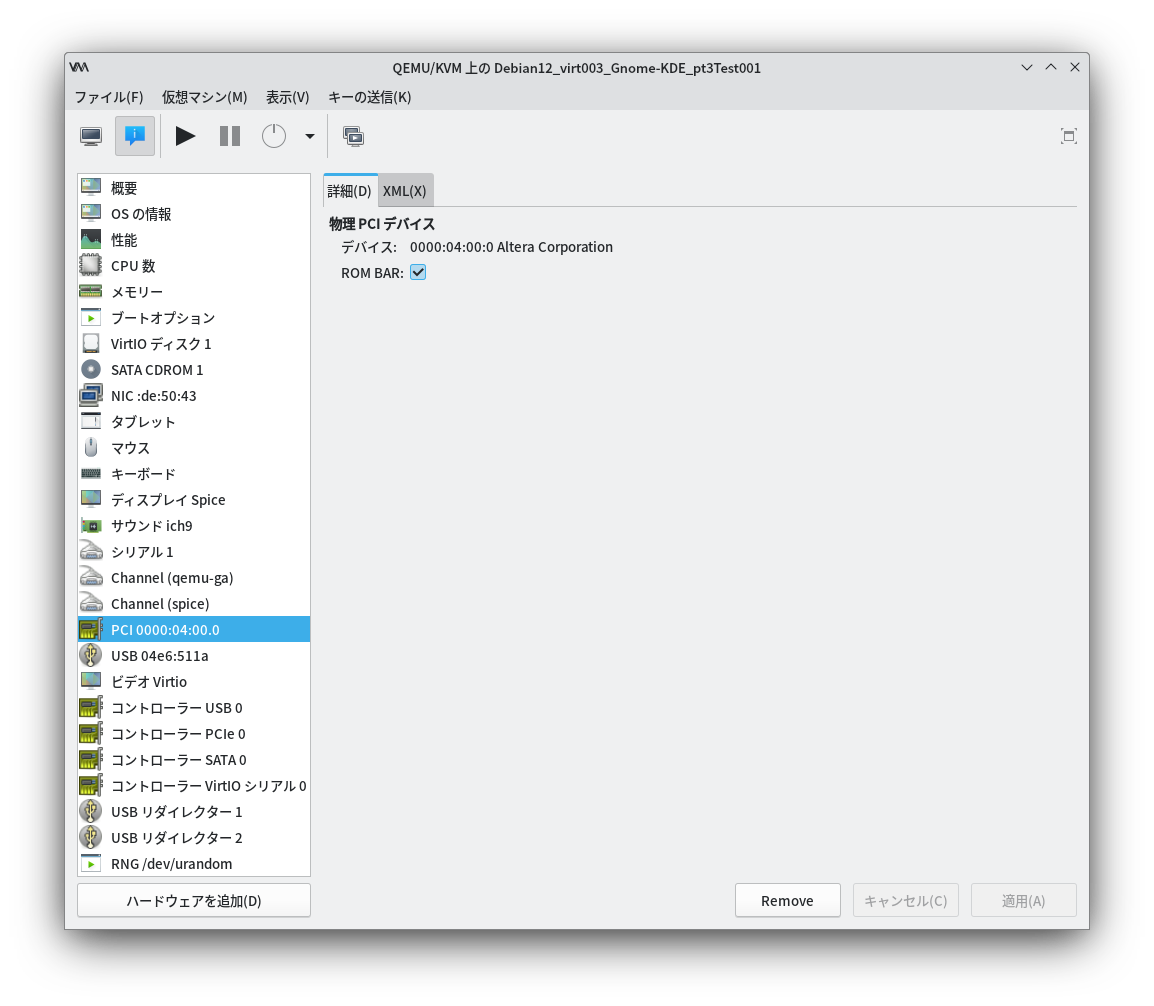The height and width of the screenshot is (1006, 1154).
Task: Maximize the window with up chevron
Action: [x=1051, y=67]
